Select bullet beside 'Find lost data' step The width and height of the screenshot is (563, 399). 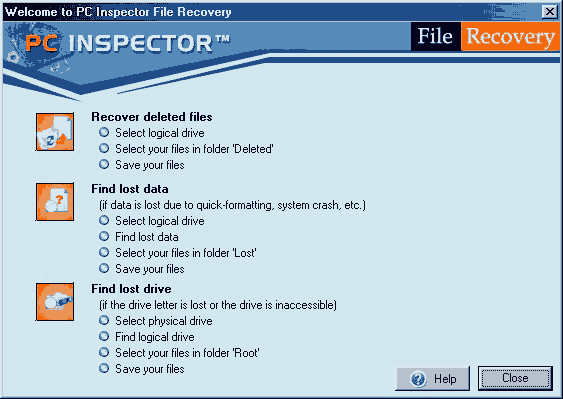pyautogui.click(x=104, y=236)
